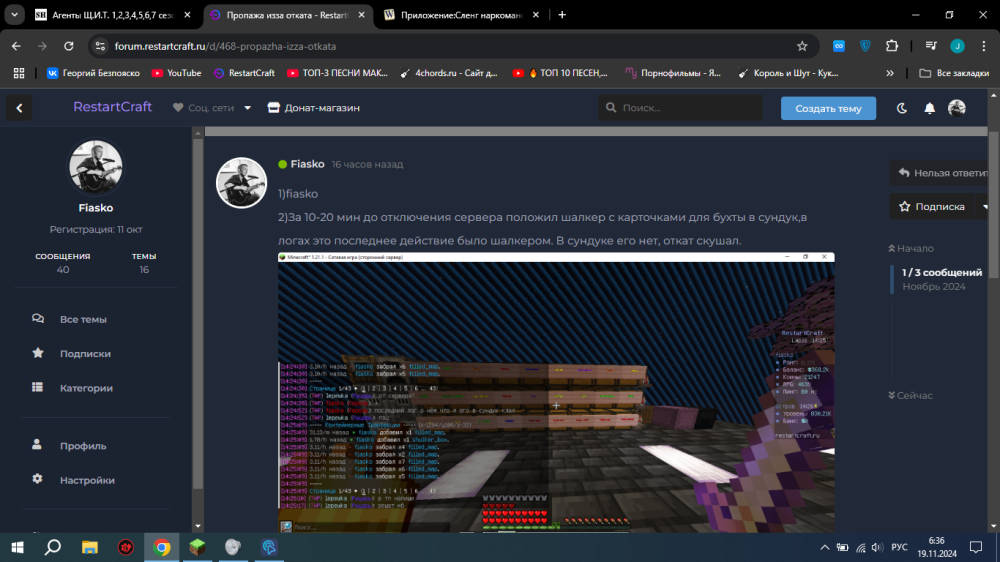1000x562 pixels.
Task: Open the Донат-магазин link
Action: [x=314, y=108]
